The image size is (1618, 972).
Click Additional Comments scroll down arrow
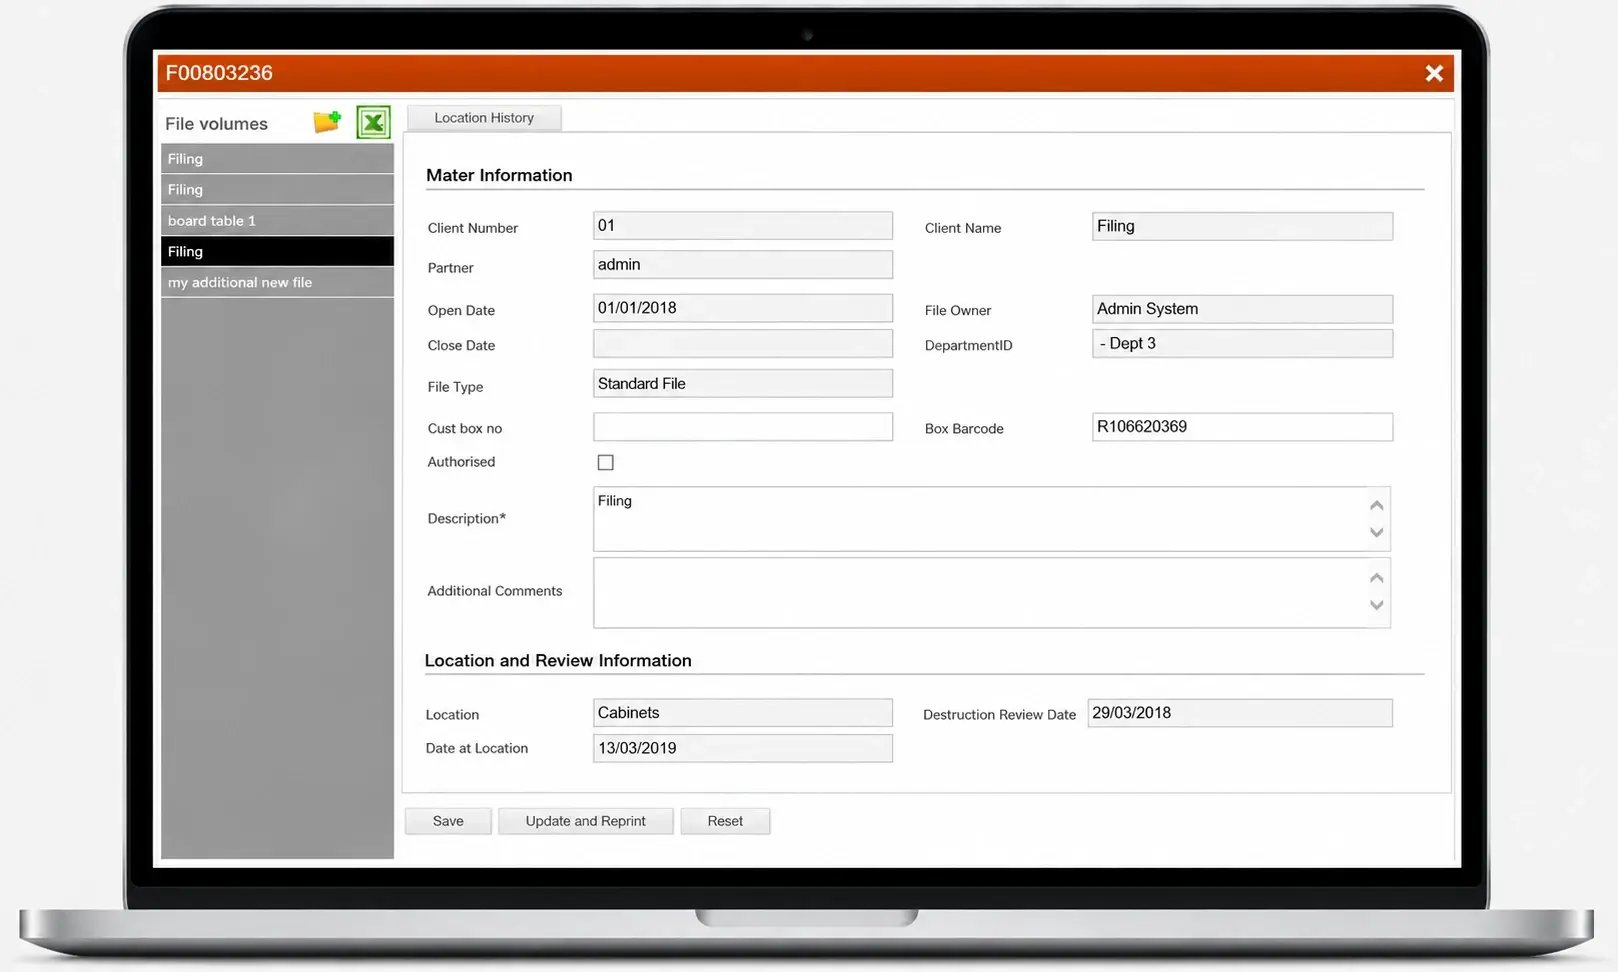tap(1377, 605)
